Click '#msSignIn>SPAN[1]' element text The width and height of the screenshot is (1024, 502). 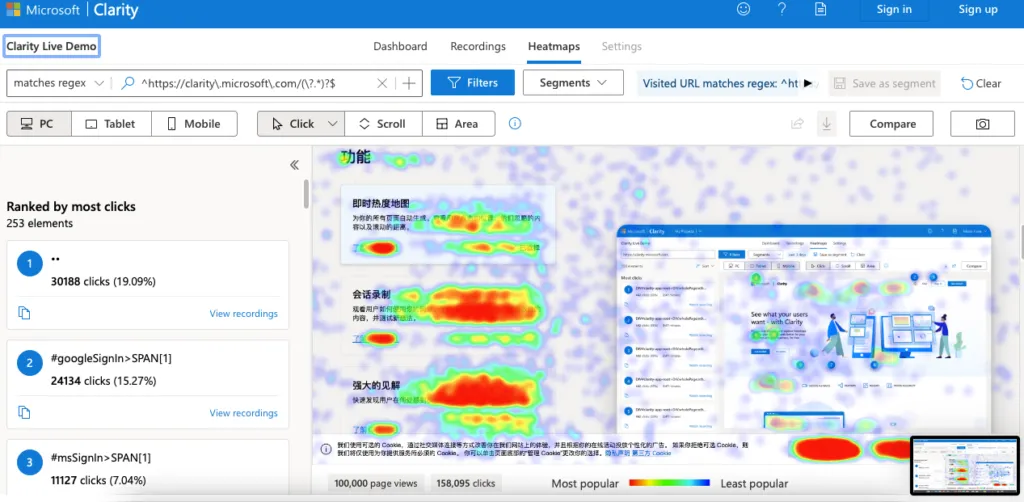point(101,458)
